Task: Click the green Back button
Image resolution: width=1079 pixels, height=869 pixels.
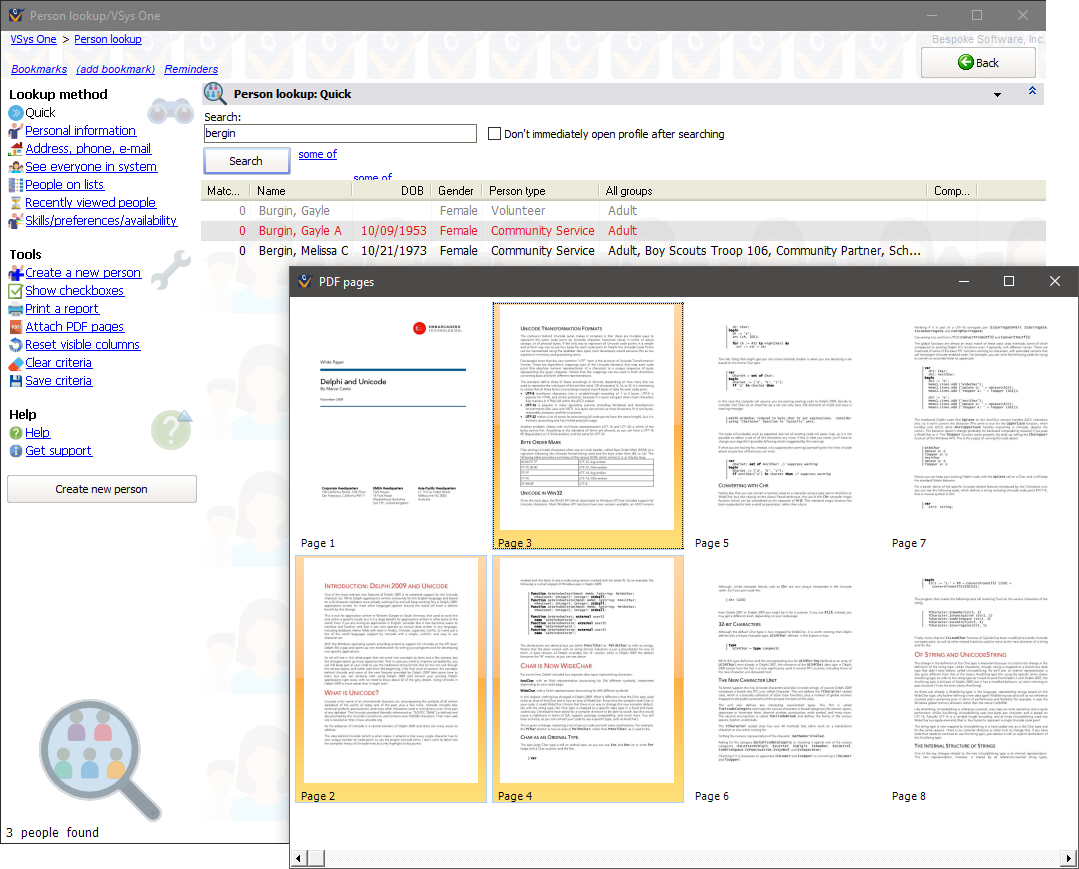Action: [x=977, y=62]
